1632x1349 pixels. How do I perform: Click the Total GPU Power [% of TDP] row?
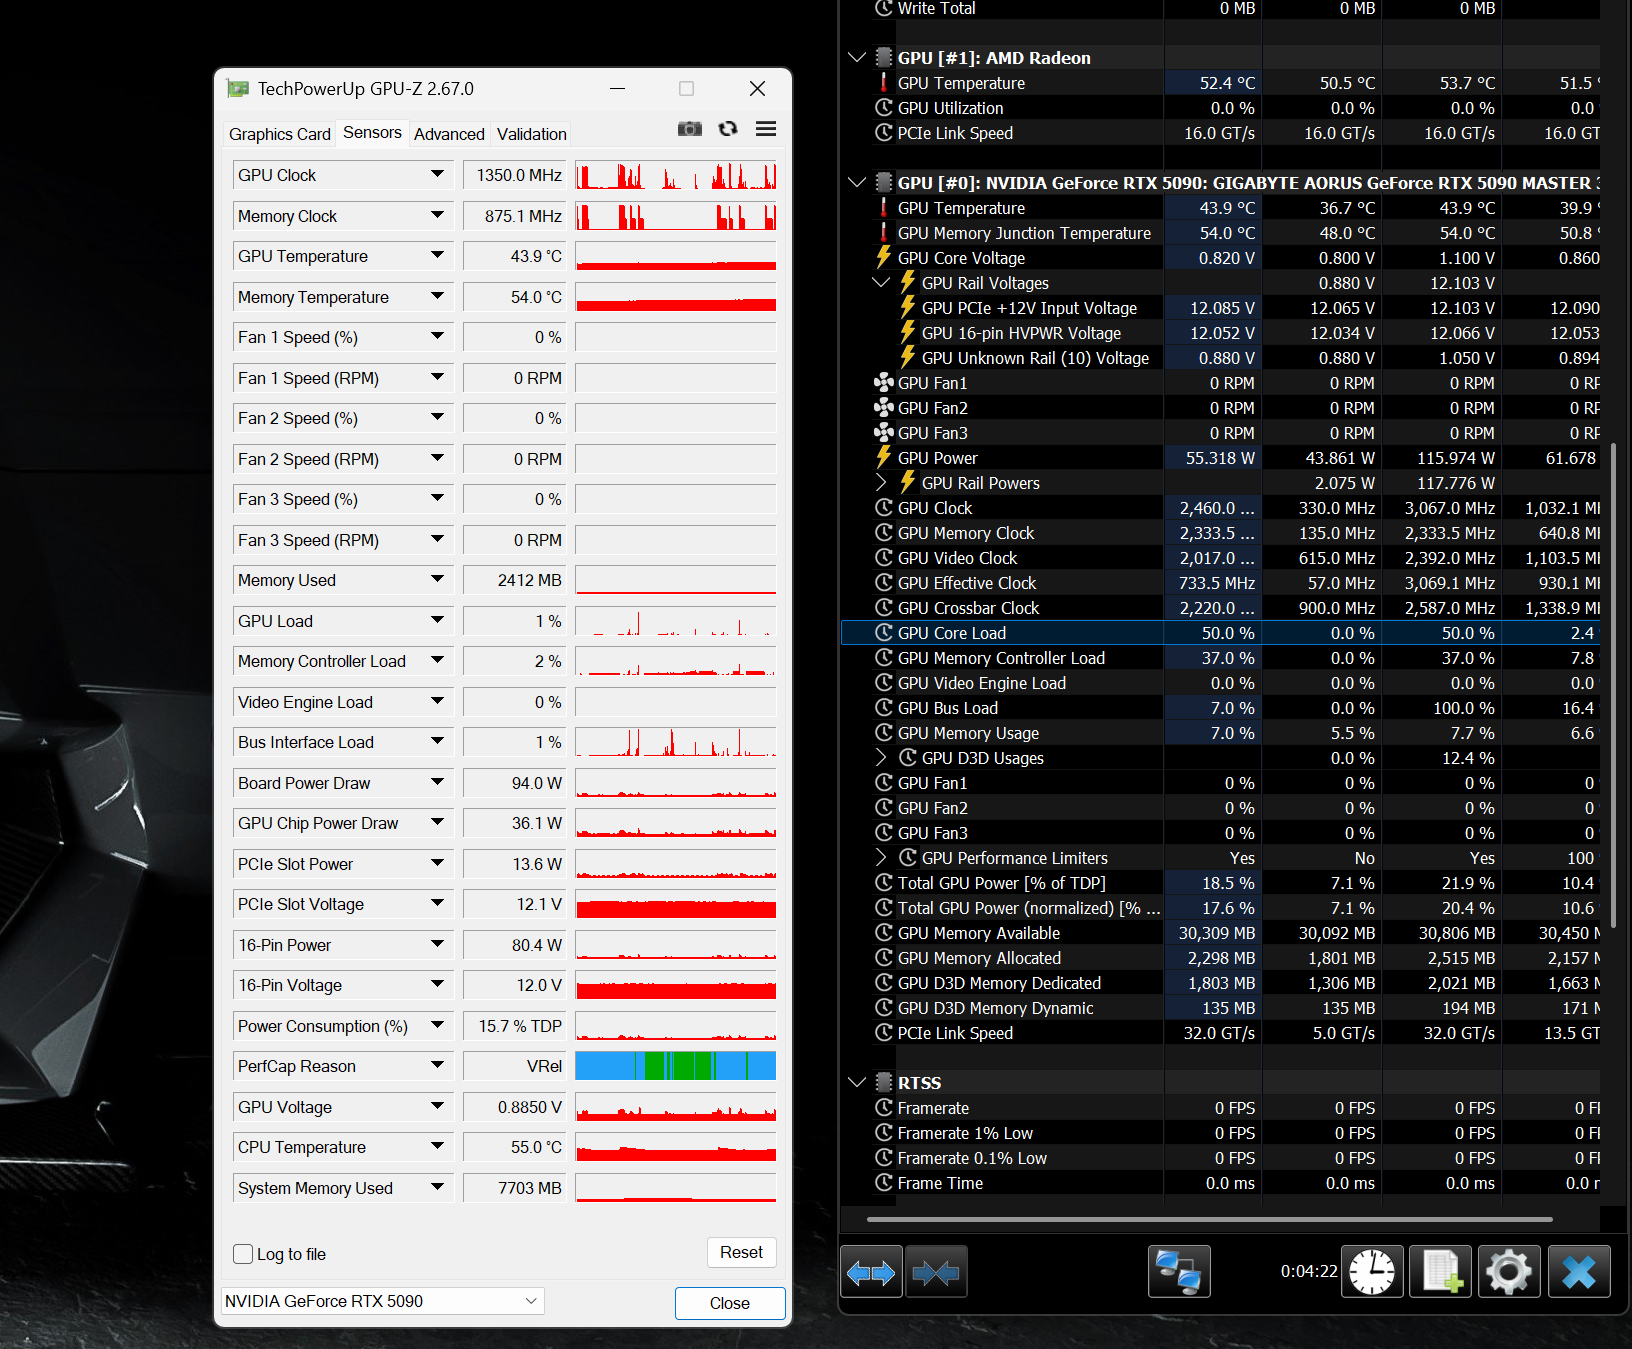tap(1221, 883)
